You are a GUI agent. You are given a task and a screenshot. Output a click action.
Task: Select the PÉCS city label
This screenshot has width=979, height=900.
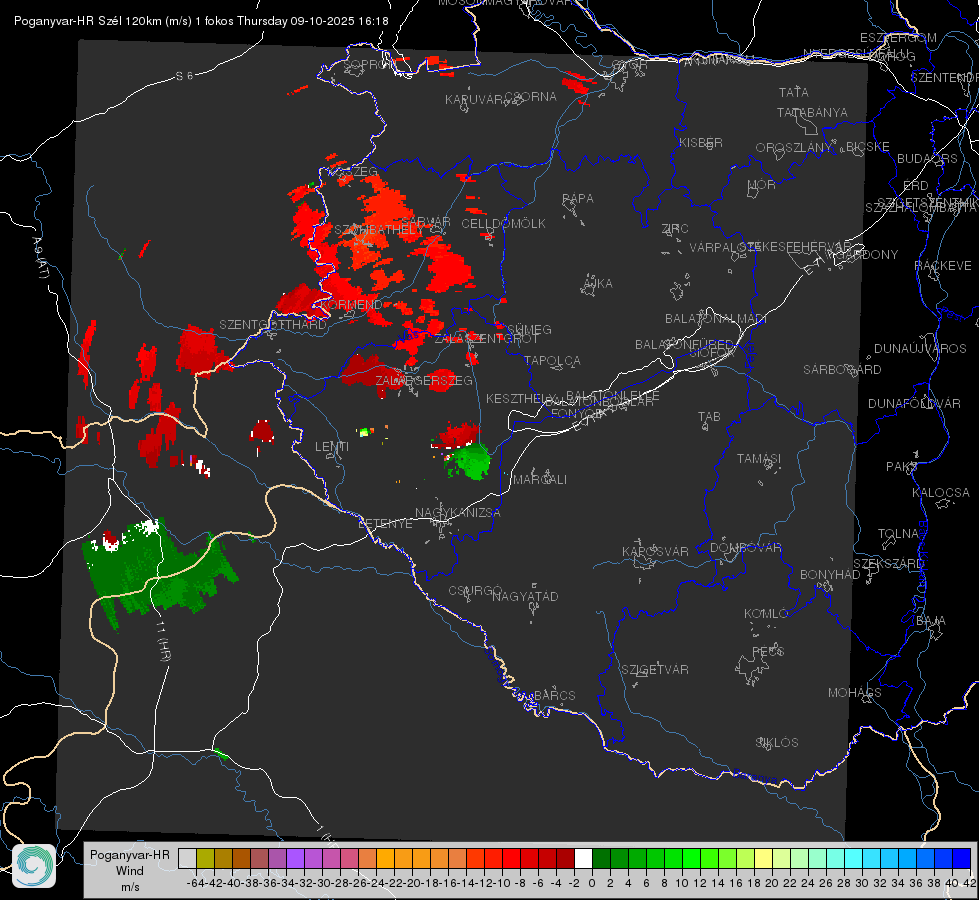767,652
